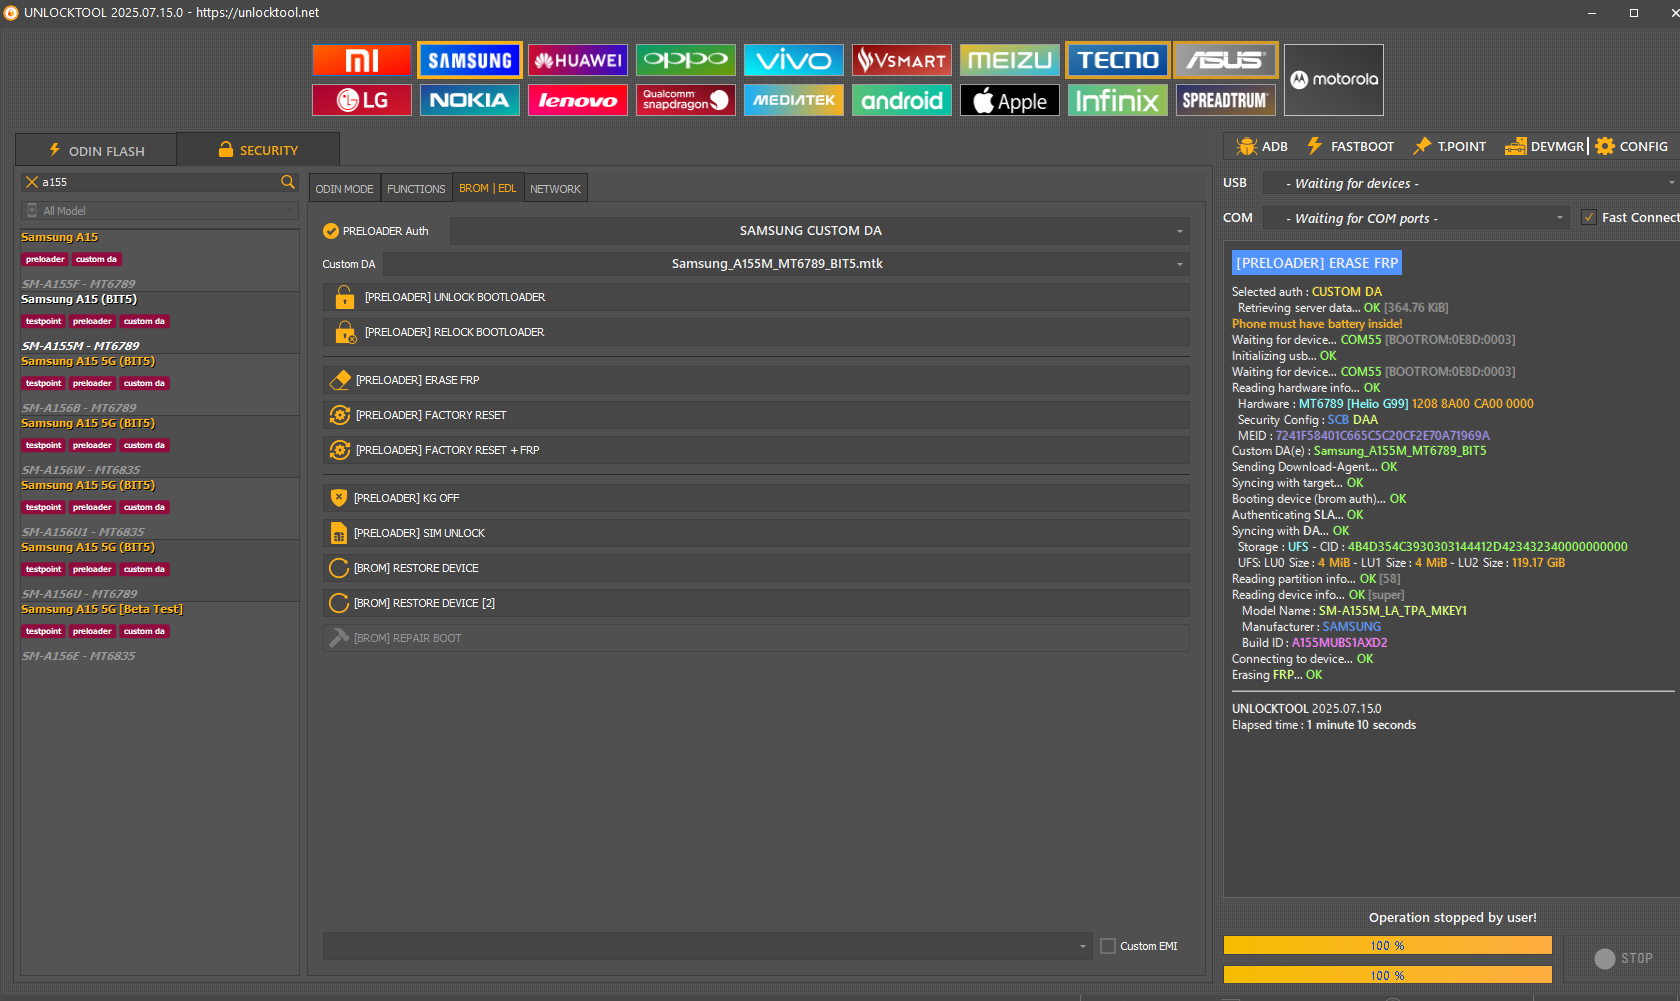Run [PRELOADER] ERASE FRP
1680x1001 pixels.
pos(756,380)
